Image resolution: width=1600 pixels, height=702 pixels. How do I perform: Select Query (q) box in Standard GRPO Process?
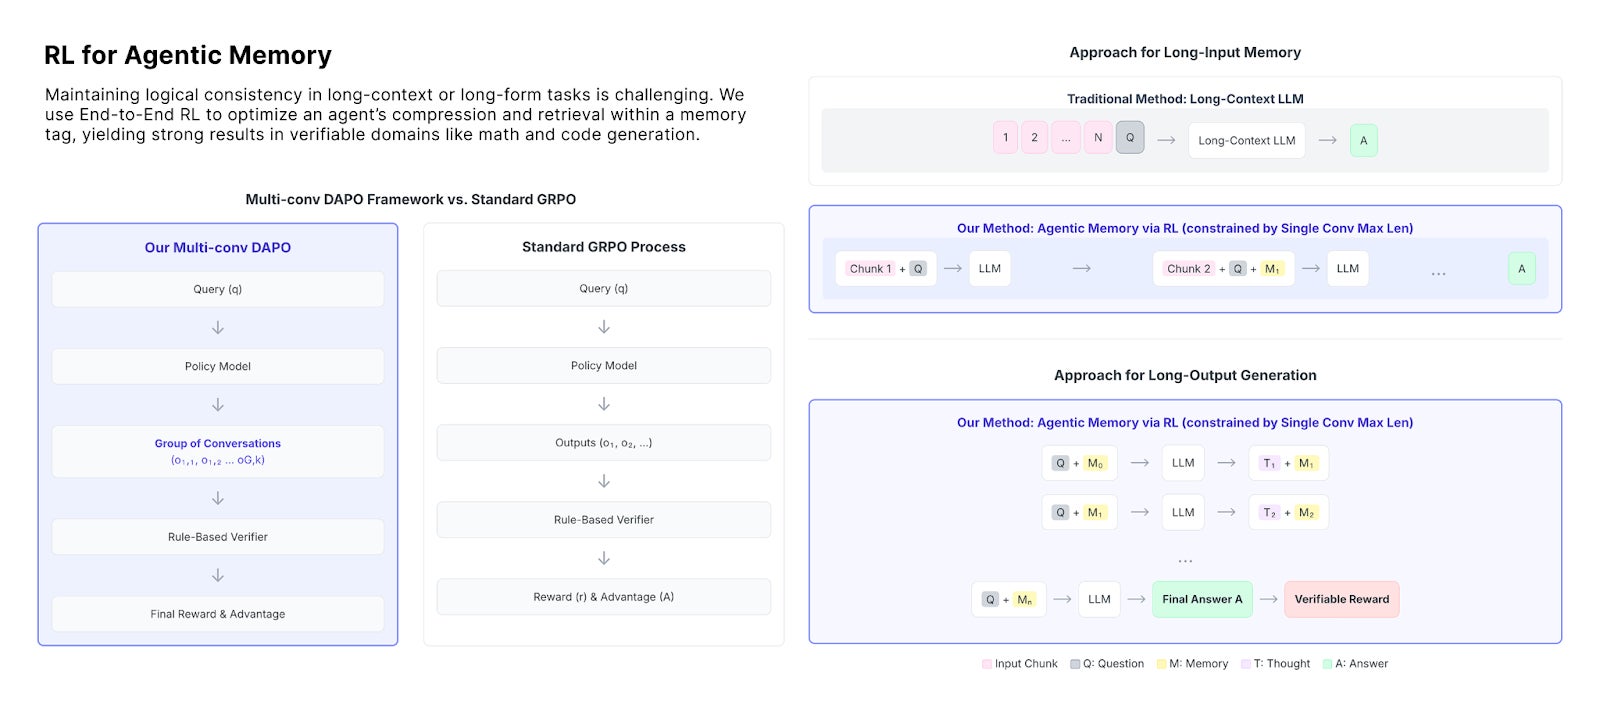[604, 288]
